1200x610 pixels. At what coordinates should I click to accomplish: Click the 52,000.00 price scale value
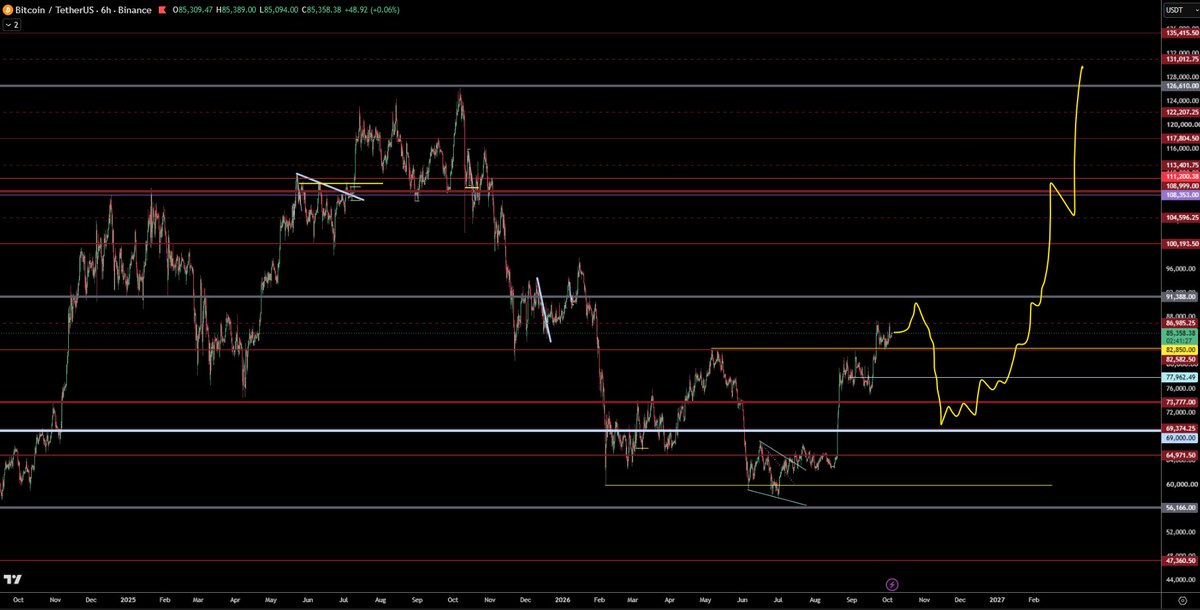coord(1181,533)
